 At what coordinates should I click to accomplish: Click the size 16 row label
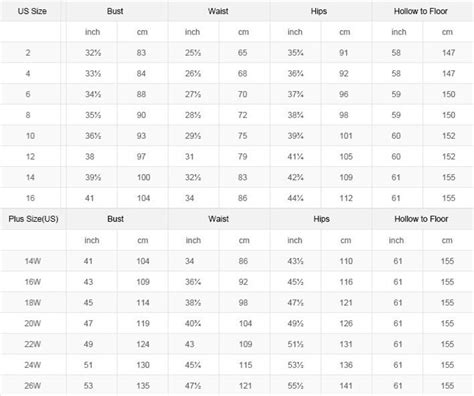coord(30,198)
